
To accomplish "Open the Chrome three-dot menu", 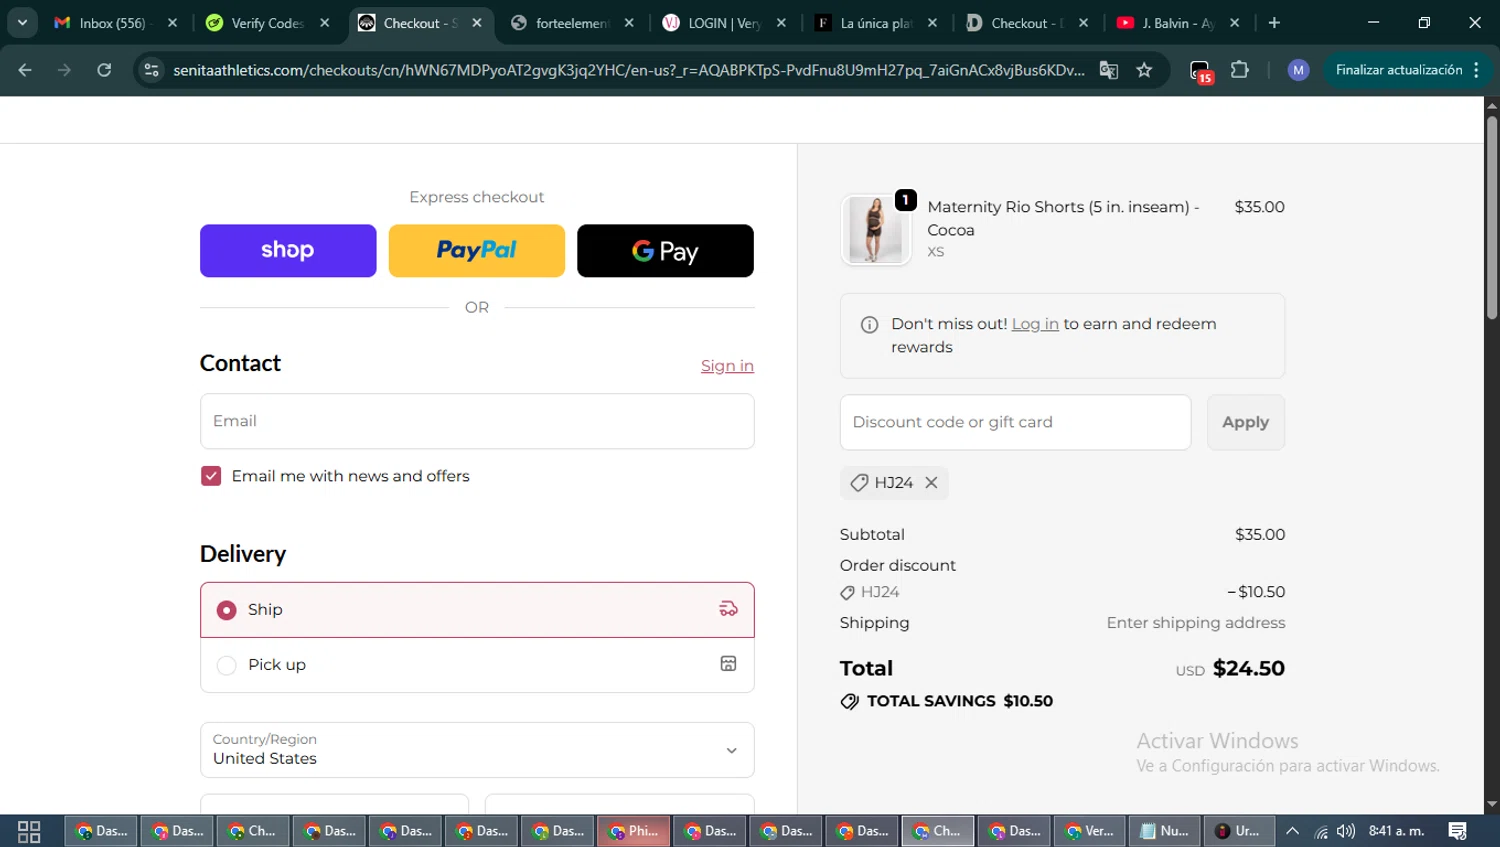I will point(1476,70).
